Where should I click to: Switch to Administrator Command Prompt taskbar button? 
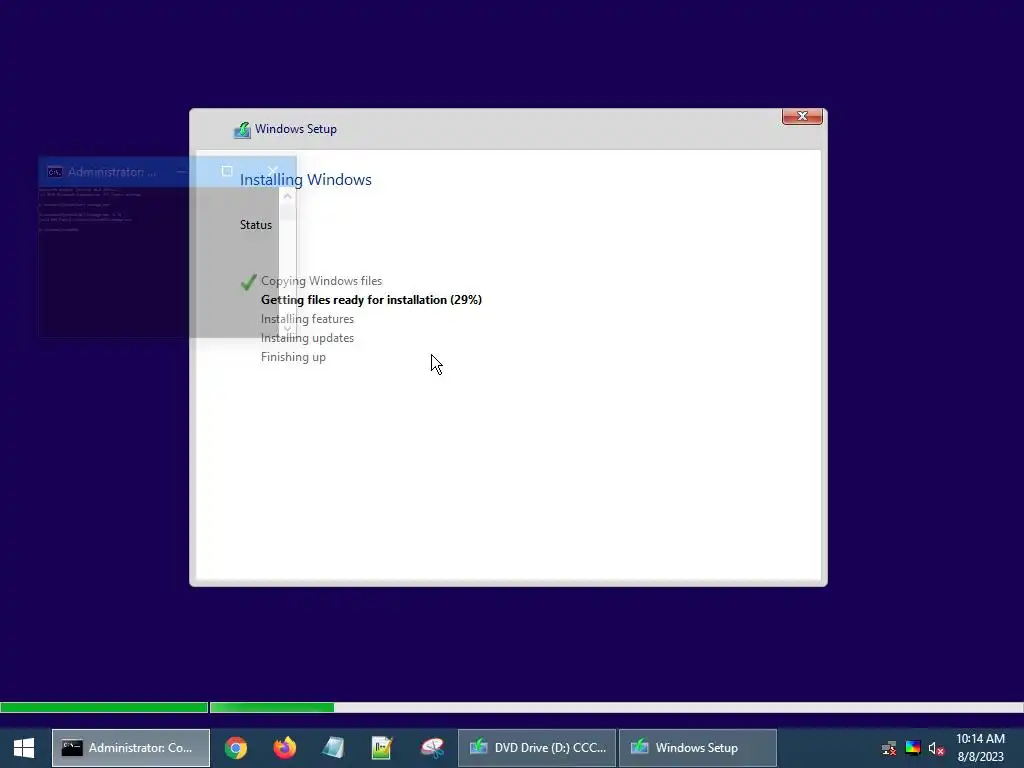(x=131, y=748)
